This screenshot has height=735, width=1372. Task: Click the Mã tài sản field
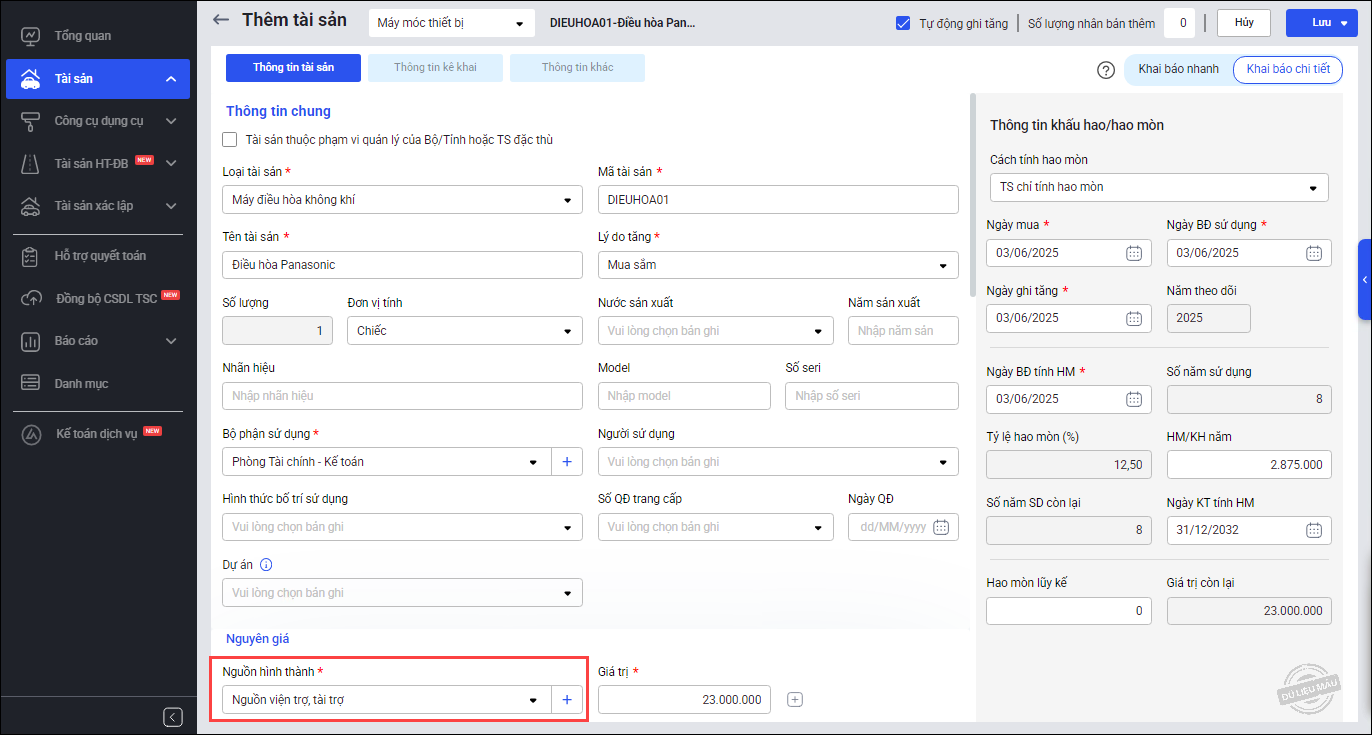point(778,200)
